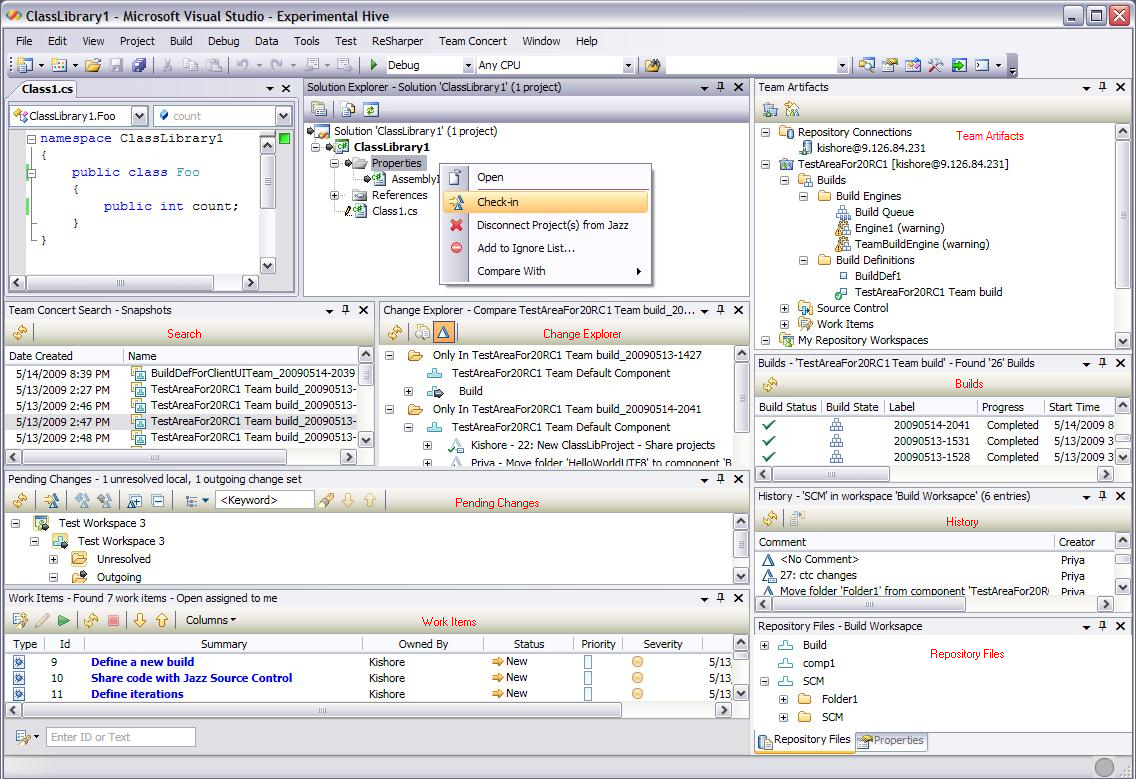Click the New Project icon in main toolbar
This screenshot has height=779, width=1136.
[25, 65]
